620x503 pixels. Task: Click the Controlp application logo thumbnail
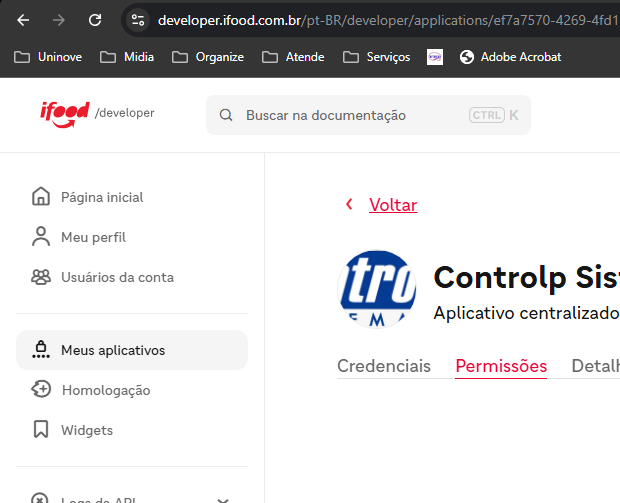coord(377,289)
